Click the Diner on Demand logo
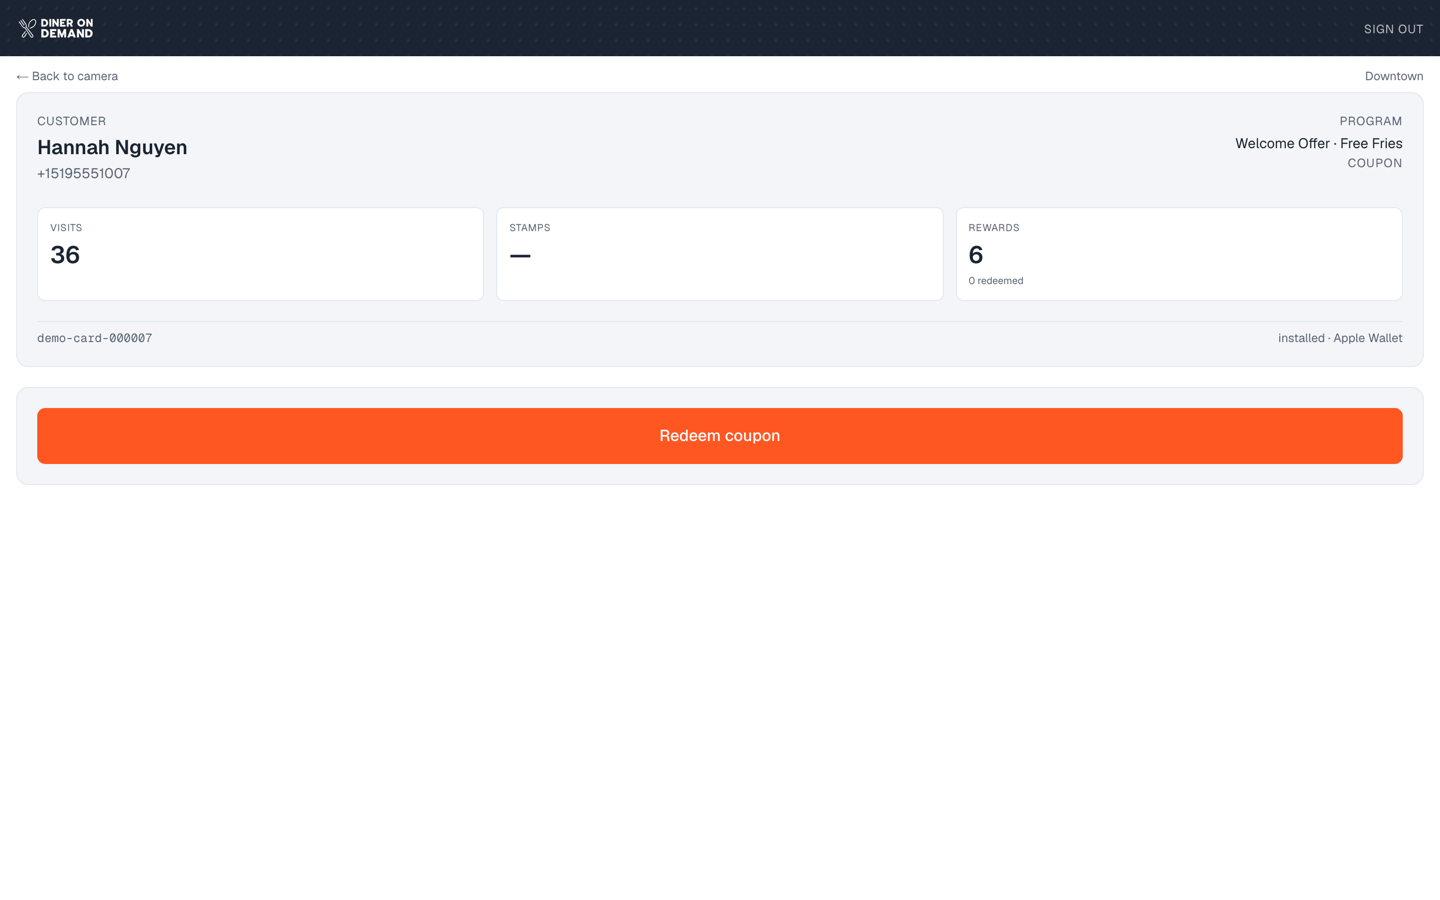1440x900 pixels. click(x=56, y=28)
